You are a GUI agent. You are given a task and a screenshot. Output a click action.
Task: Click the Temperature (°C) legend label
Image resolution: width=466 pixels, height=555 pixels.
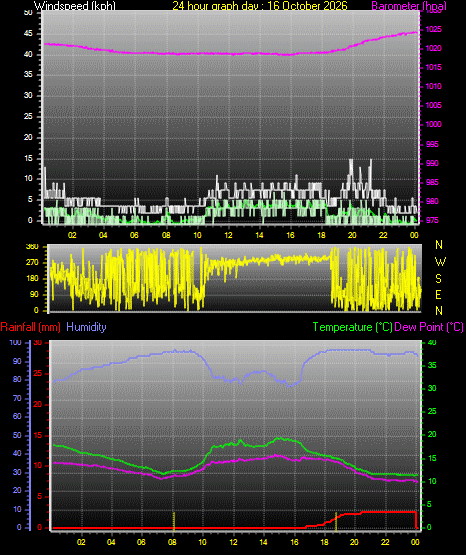point(352,327)
